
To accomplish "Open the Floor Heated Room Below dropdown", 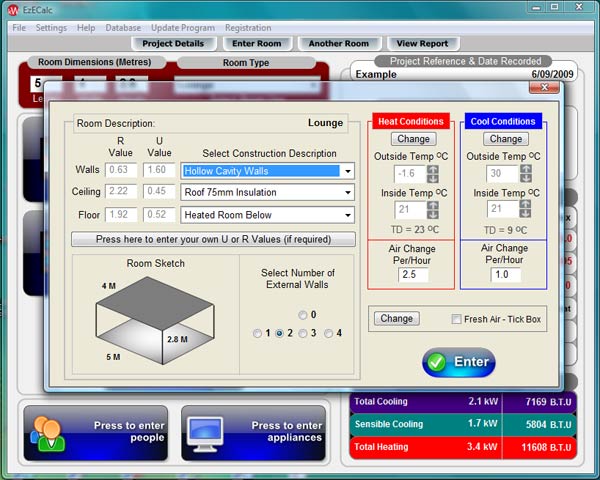I will click(x=347, y=215).
